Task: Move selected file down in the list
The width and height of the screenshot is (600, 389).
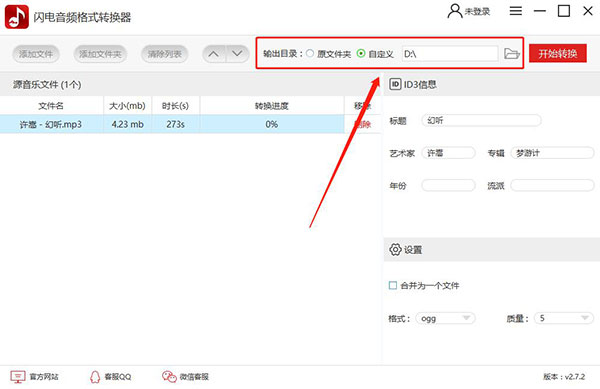Action: pyautogui.click(x=238, y=54)
